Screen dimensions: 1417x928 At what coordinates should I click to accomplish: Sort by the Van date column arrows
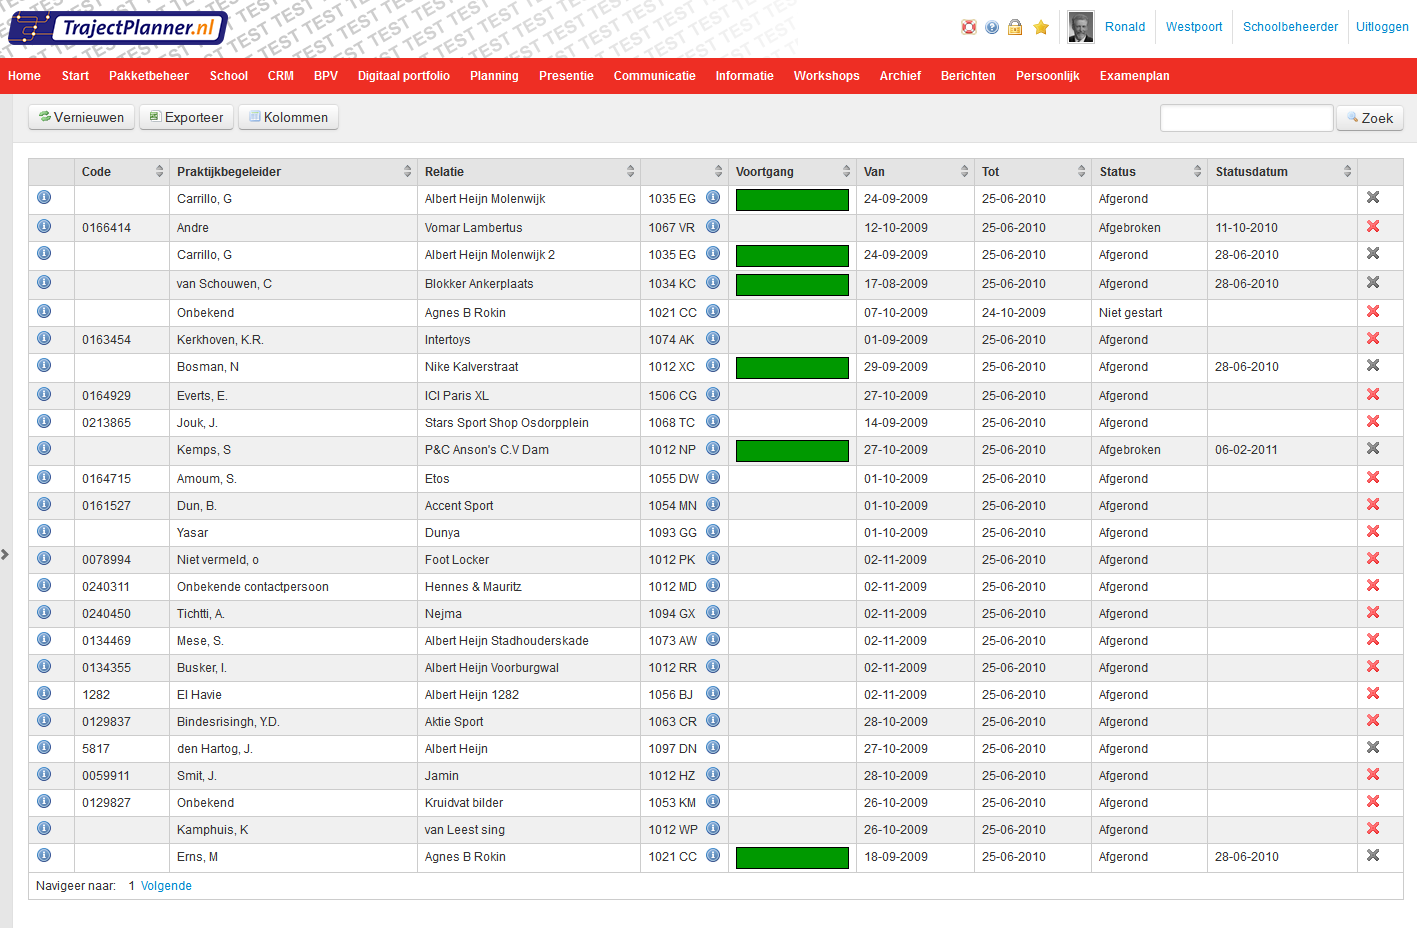964,171
